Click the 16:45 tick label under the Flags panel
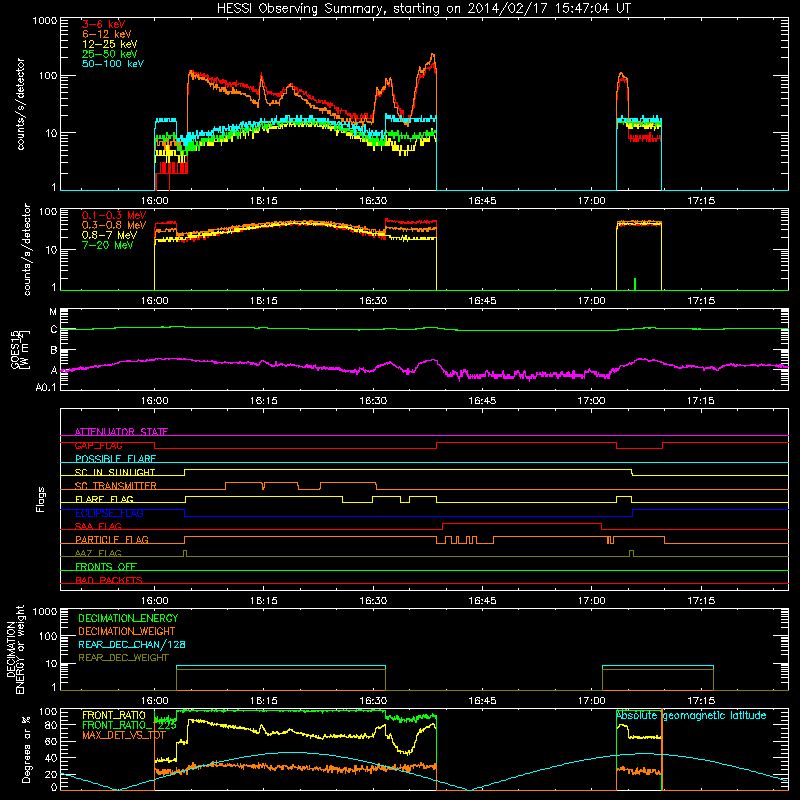The image size is (800, 800). (482, 601)
